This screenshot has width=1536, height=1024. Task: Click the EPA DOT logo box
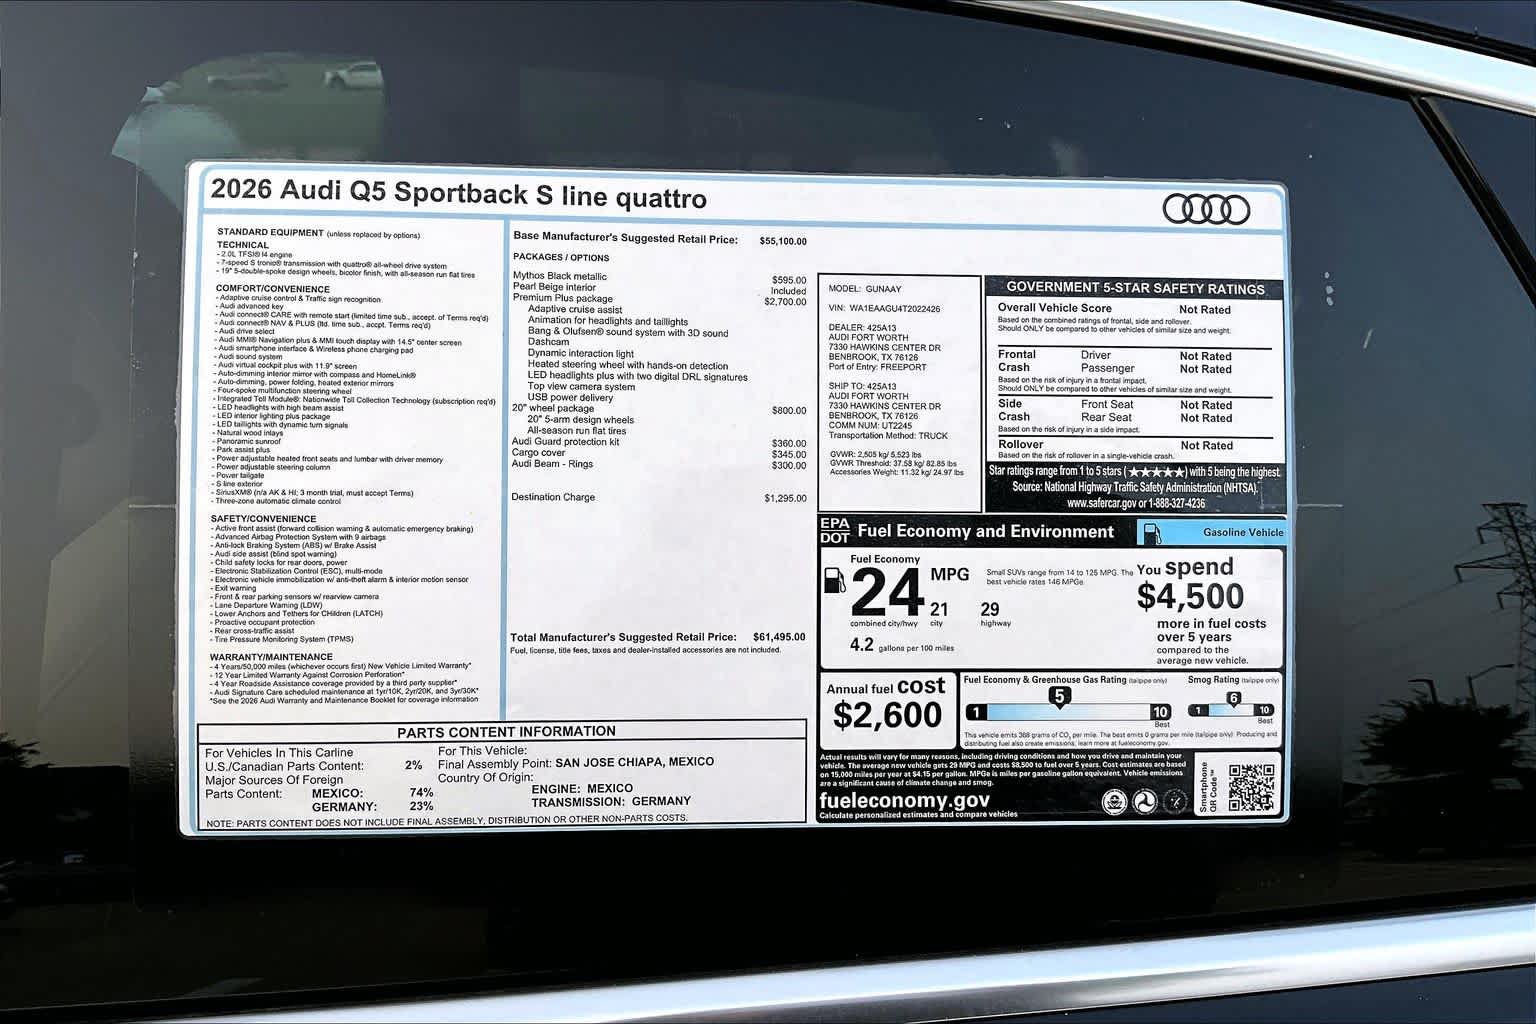point(834,531)
